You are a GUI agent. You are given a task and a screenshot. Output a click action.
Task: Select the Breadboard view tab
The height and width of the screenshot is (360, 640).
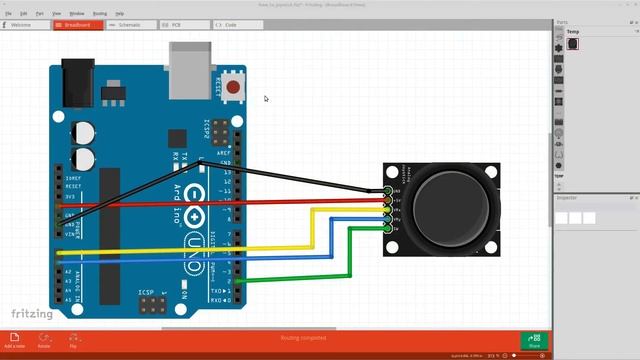pyautogui.click(x=78, y=25)
